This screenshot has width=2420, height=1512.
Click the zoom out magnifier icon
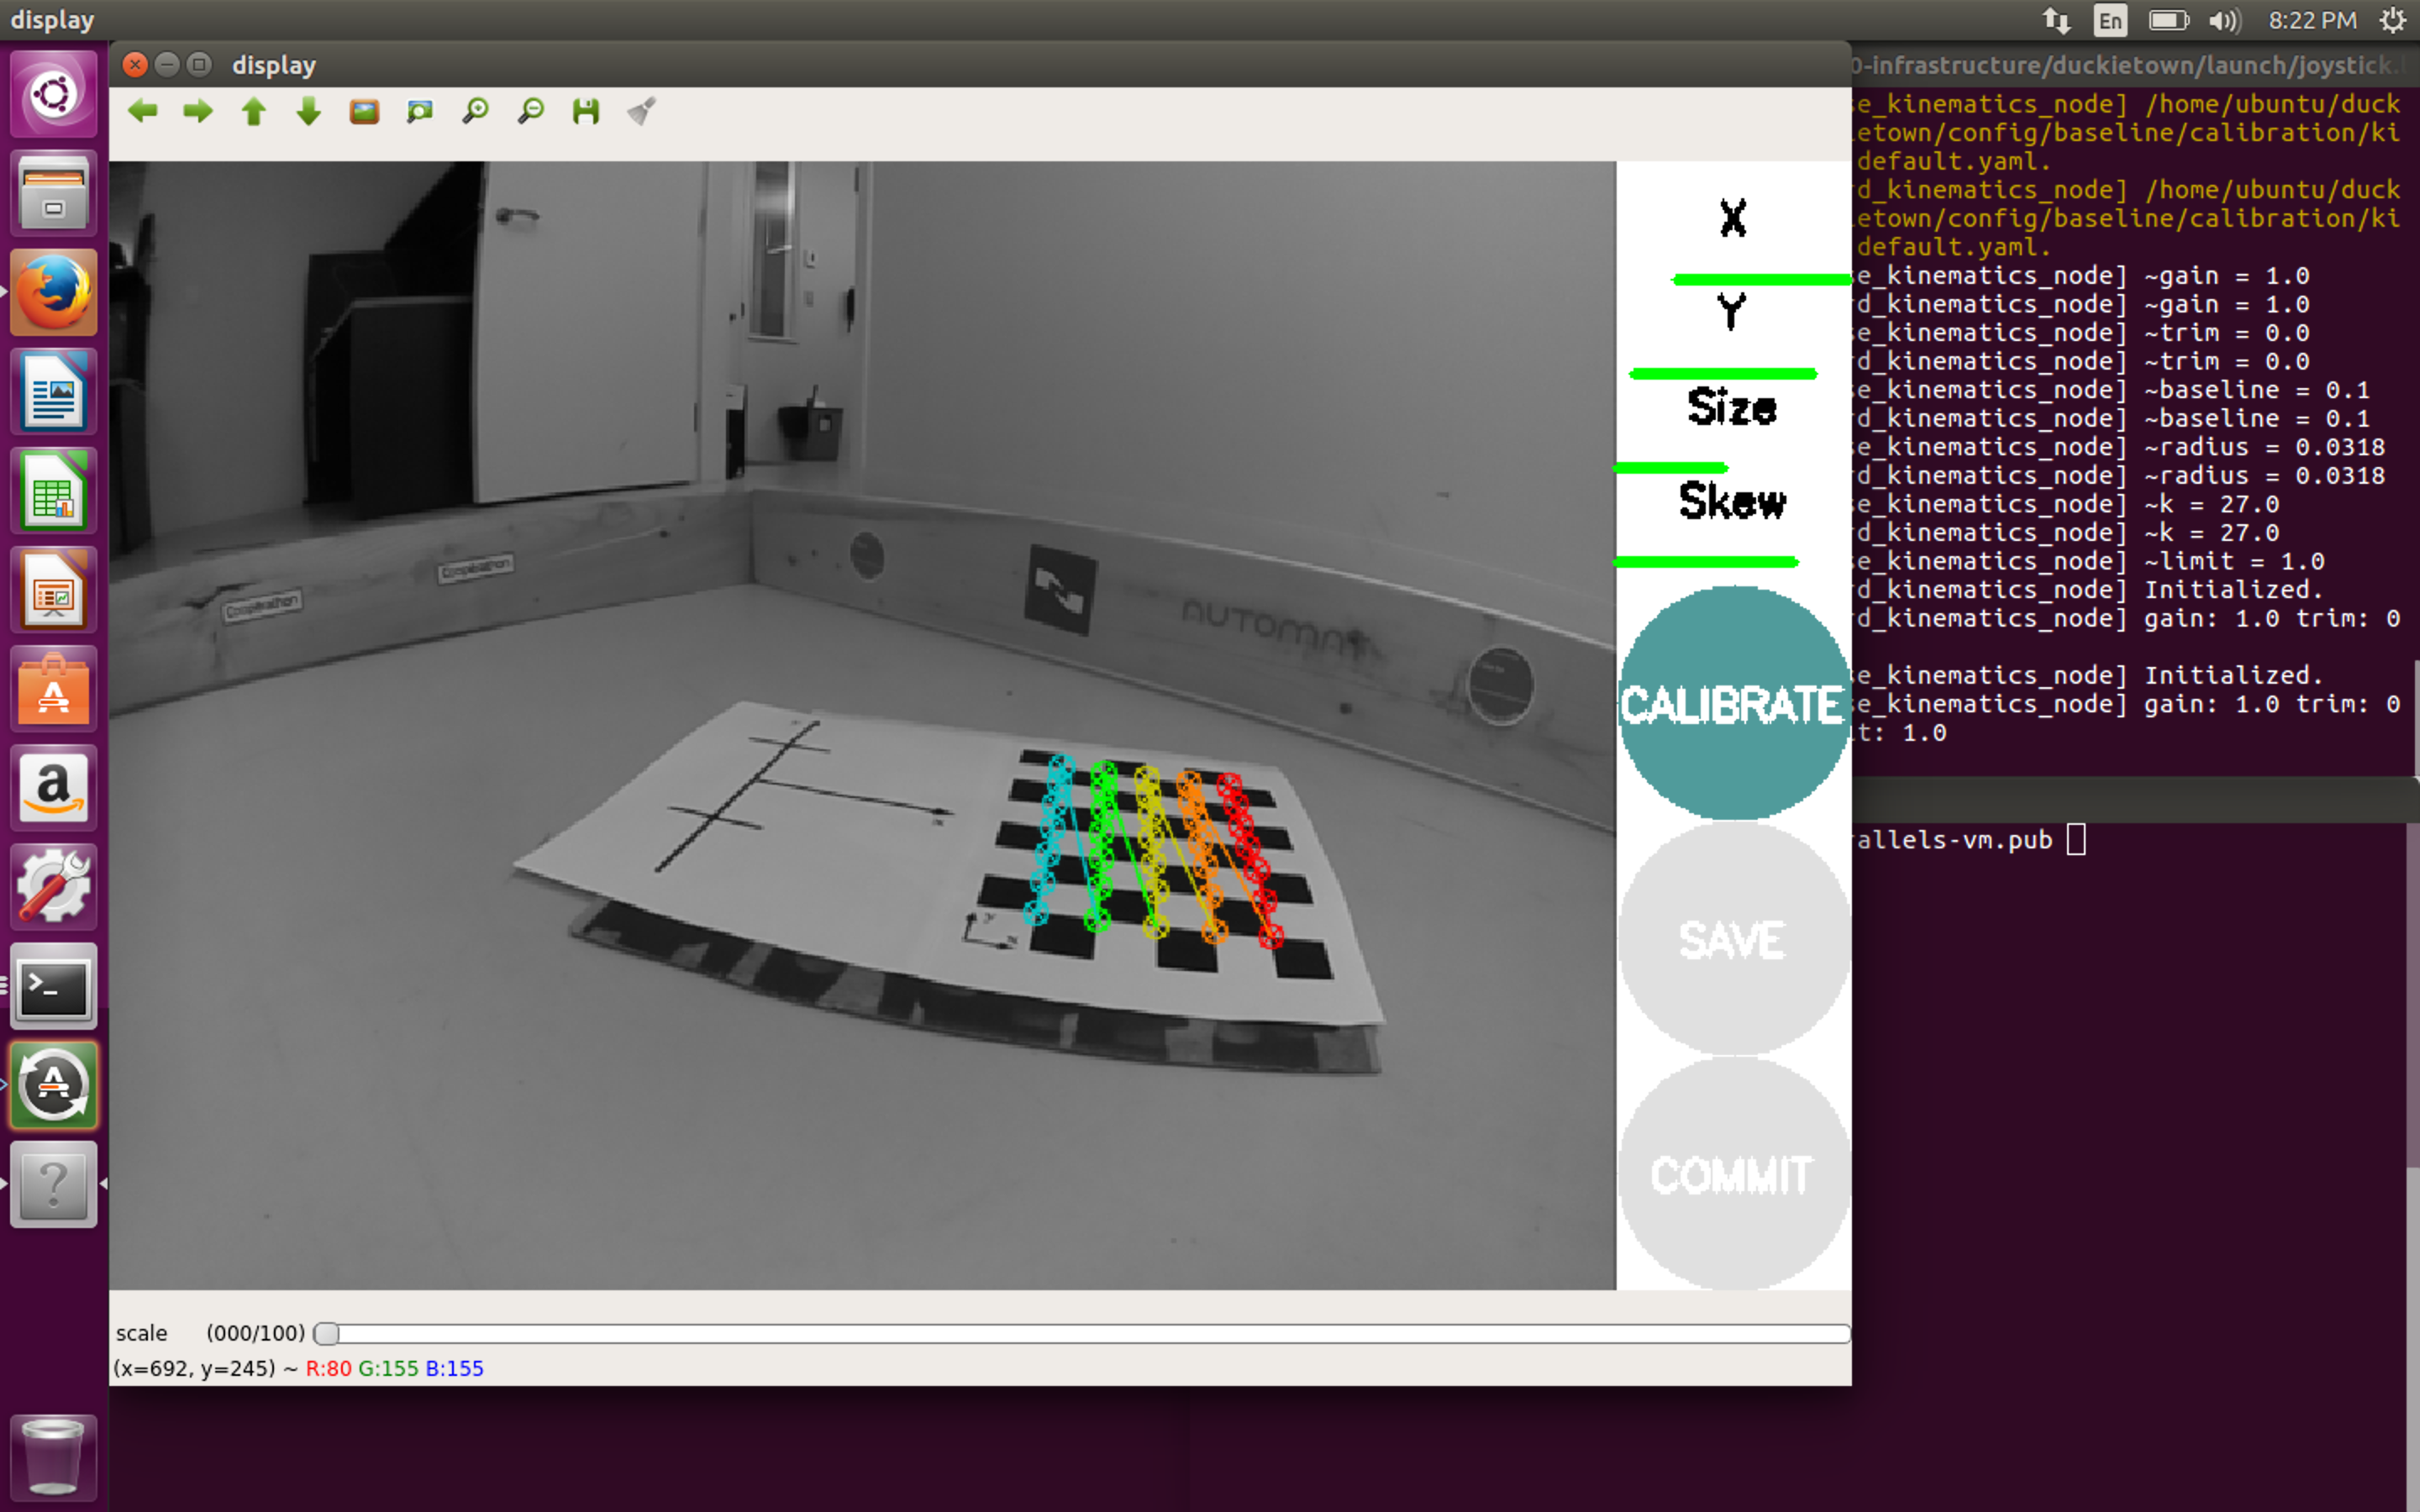tap(531, 111)
